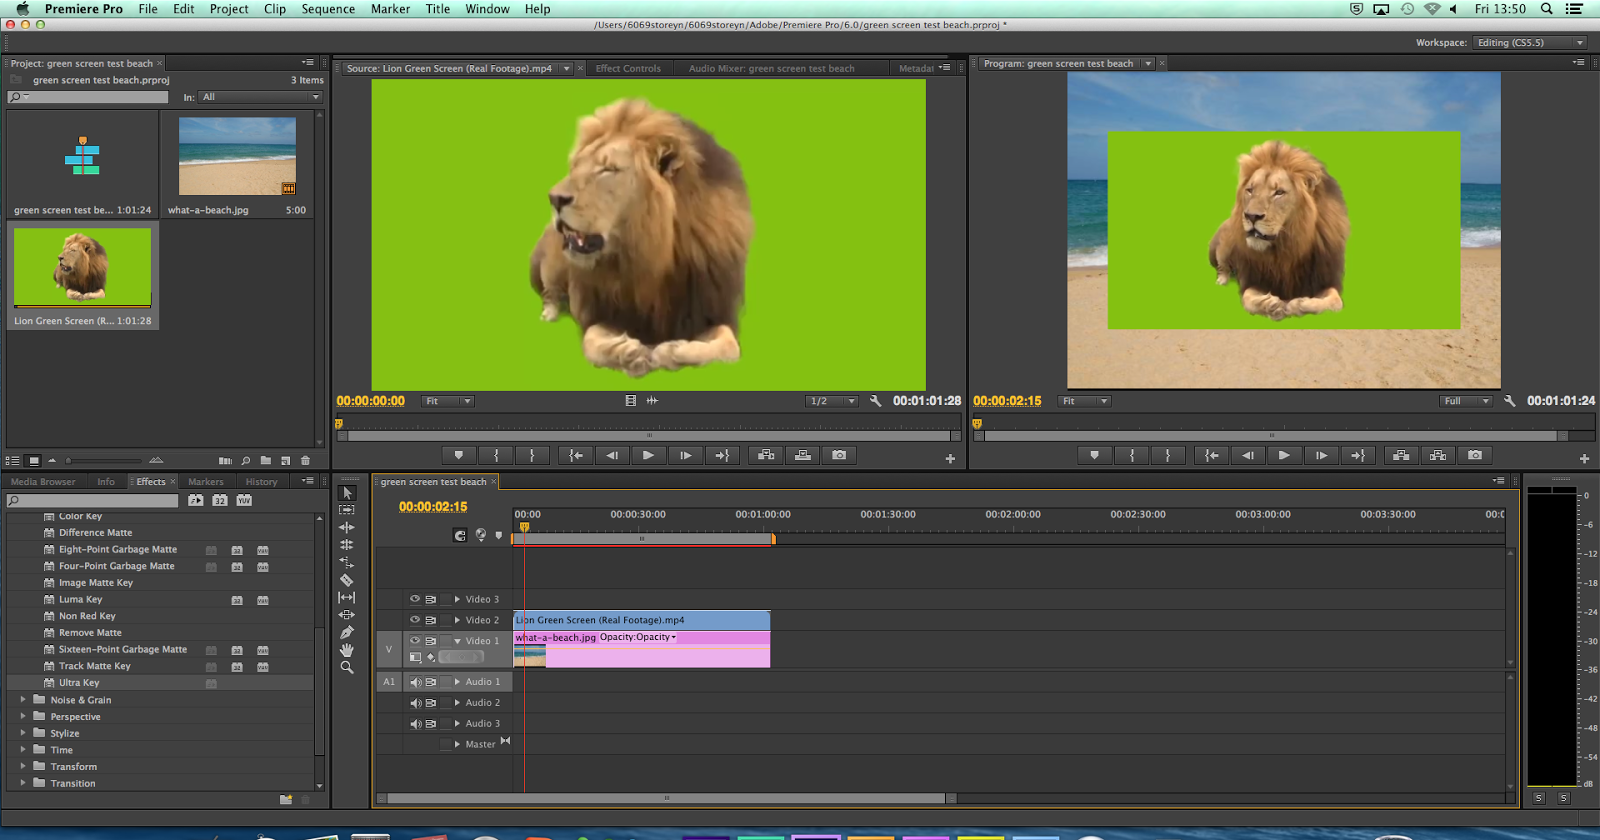This screenshot has height=840, width=1600.
Task: Expand the Noise & Grain effects folder
Action: point(23,700)
